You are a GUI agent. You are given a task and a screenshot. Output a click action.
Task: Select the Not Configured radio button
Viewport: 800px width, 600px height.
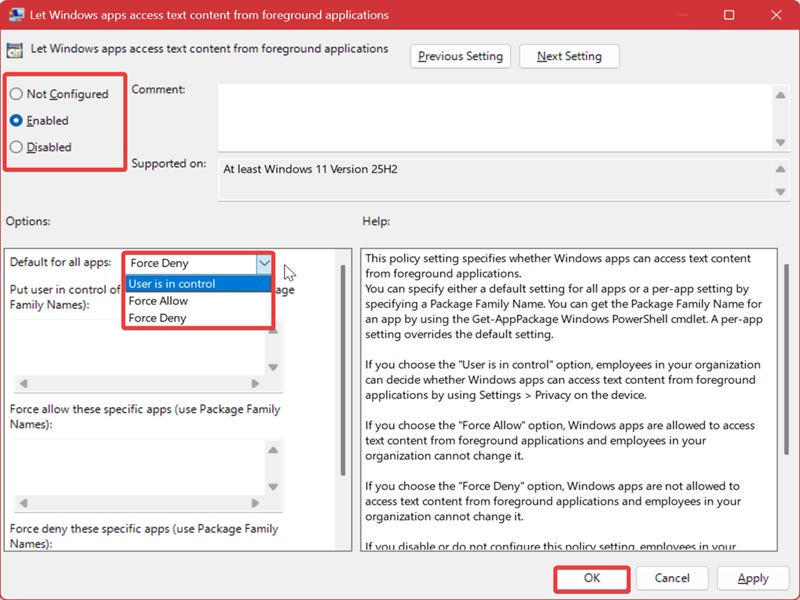(16, 94)
